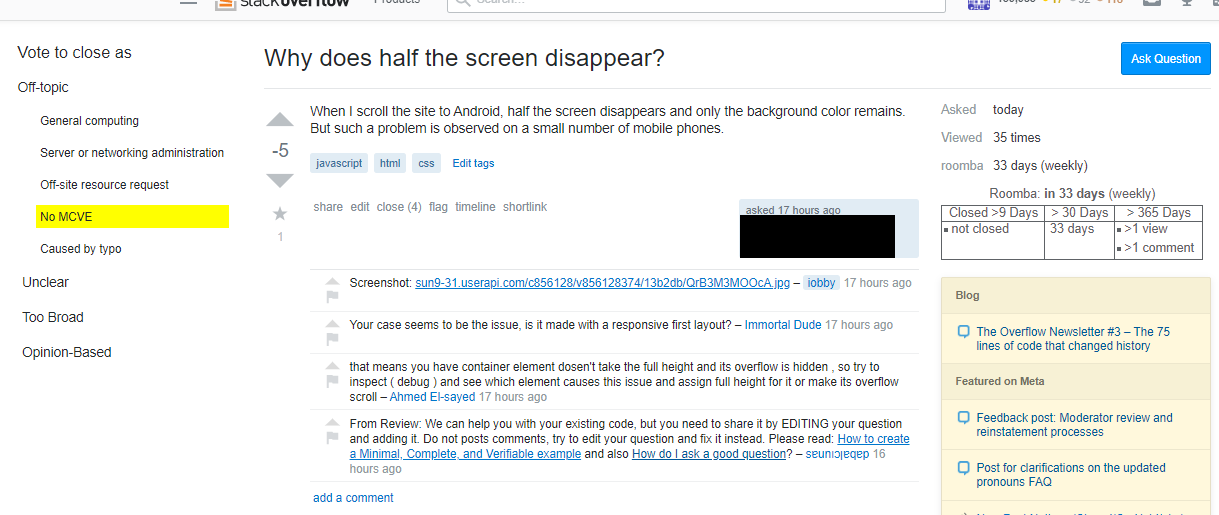Flag Ahmed El-sayed's comment

coord(332,381)
